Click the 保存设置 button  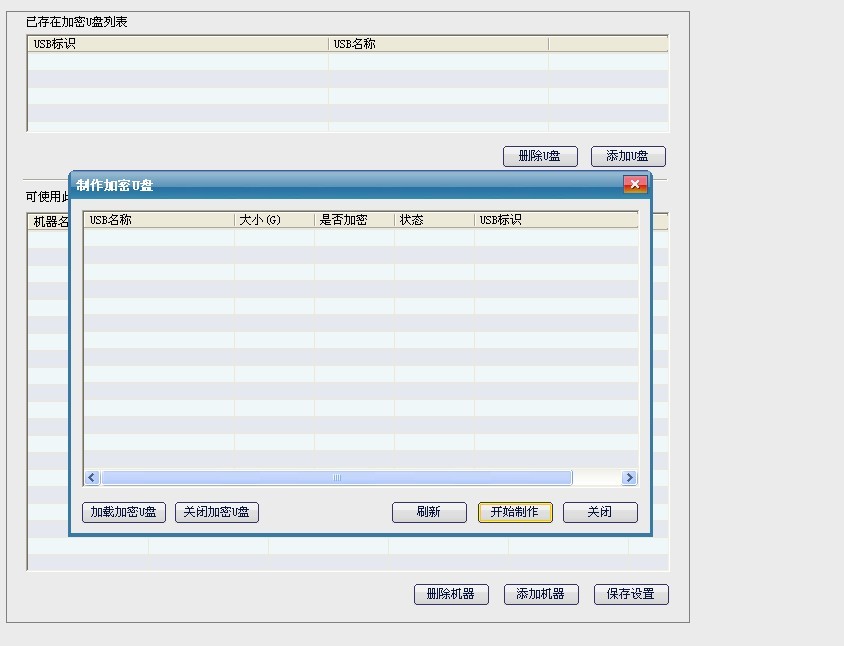pyautogui.click(x=631, y=594)
